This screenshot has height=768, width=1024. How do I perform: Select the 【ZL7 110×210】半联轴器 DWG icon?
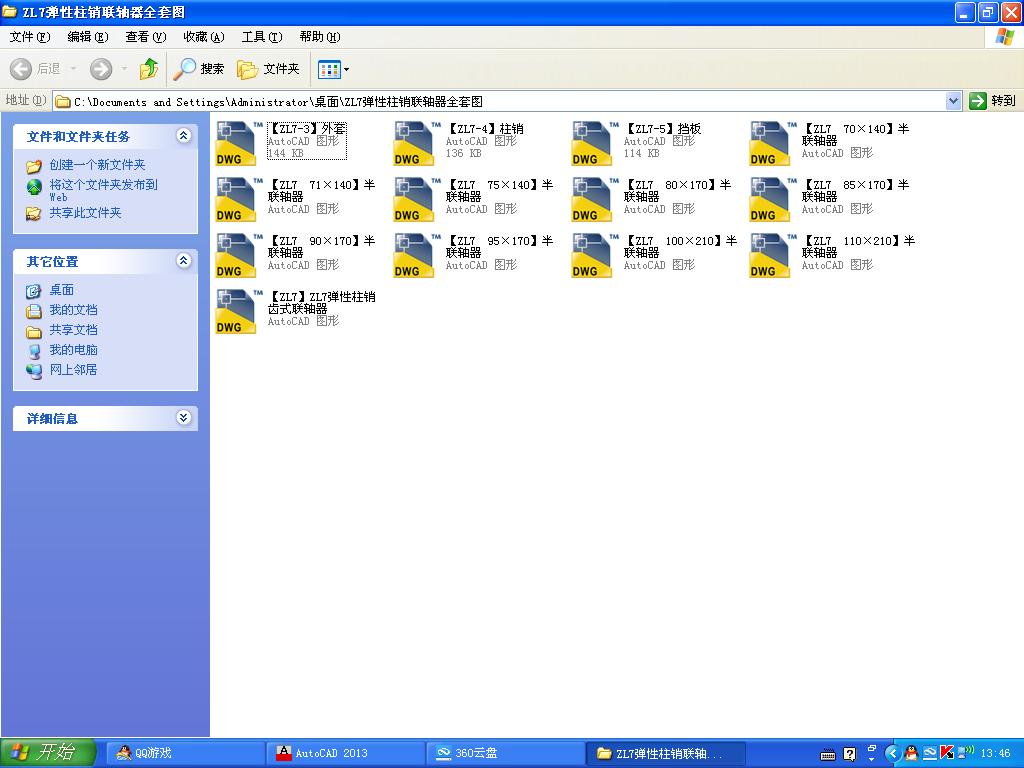(770, 256)
